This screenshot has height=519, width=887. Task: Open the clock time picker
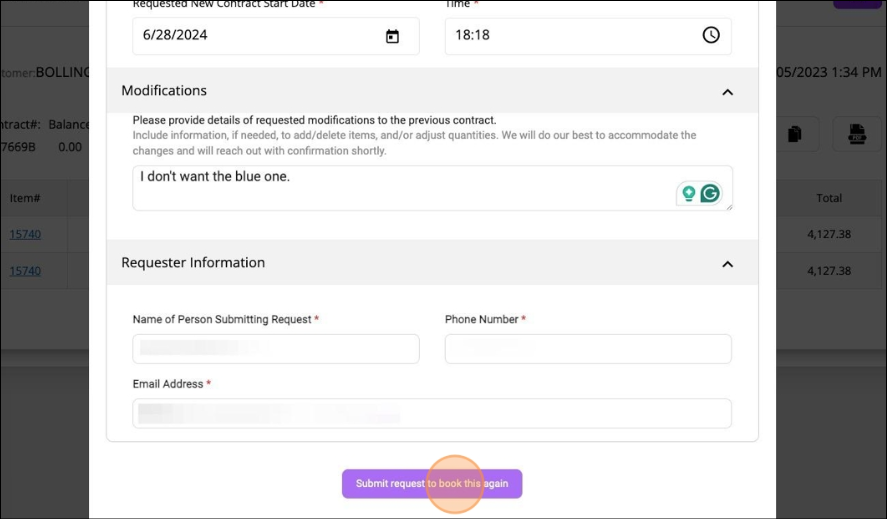point(710,35)
